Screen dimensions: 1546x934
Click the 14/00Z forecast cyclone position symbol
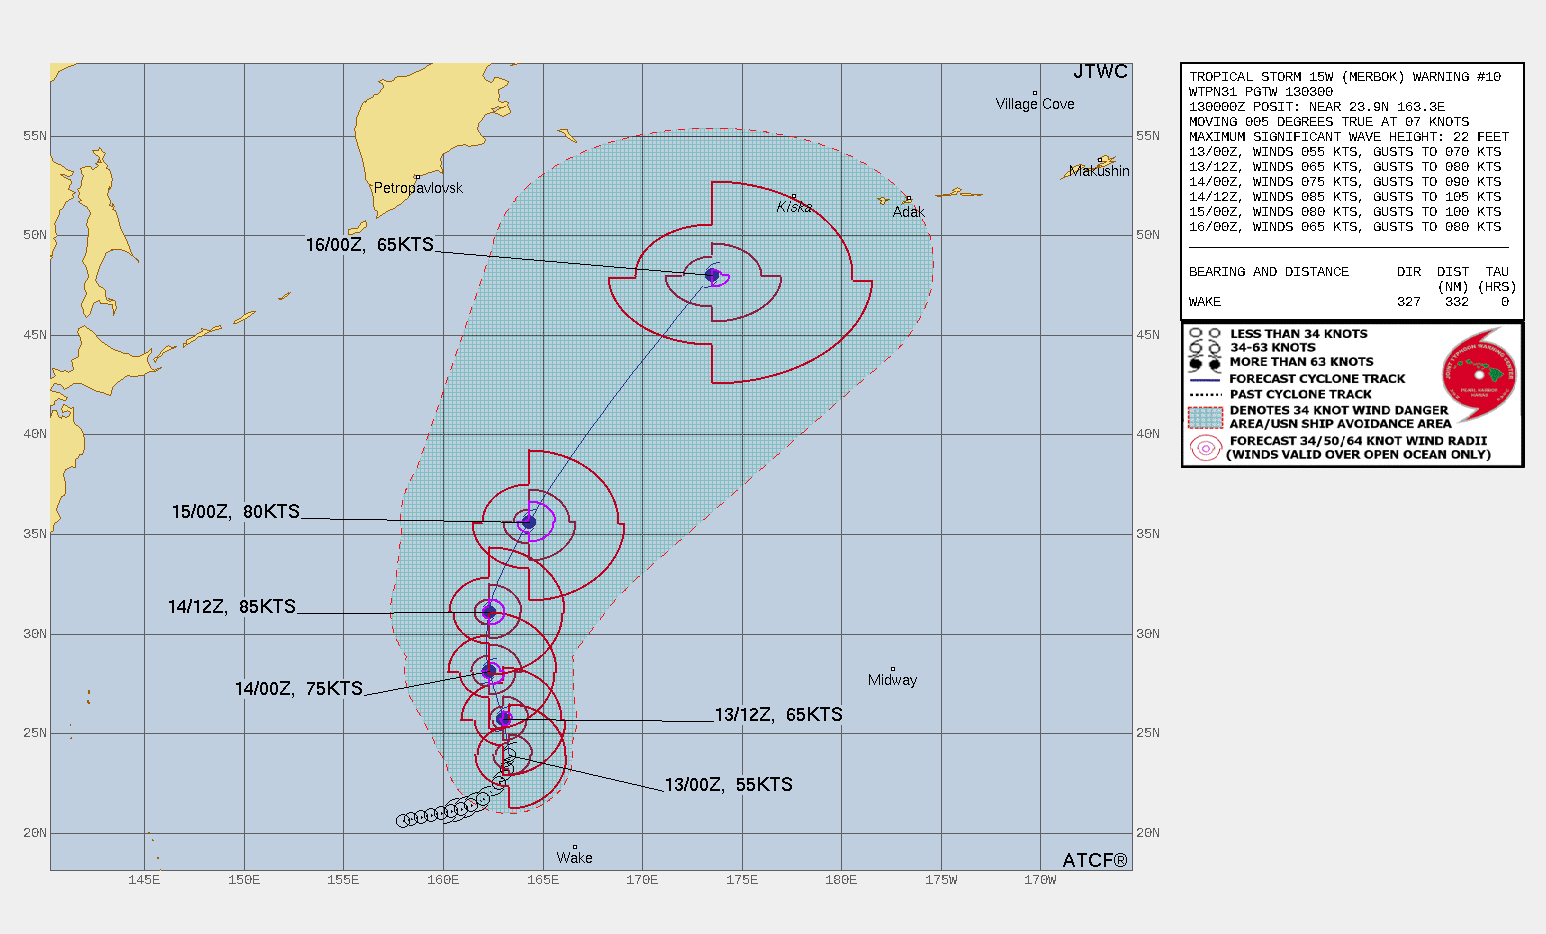[x=489, y=671]
